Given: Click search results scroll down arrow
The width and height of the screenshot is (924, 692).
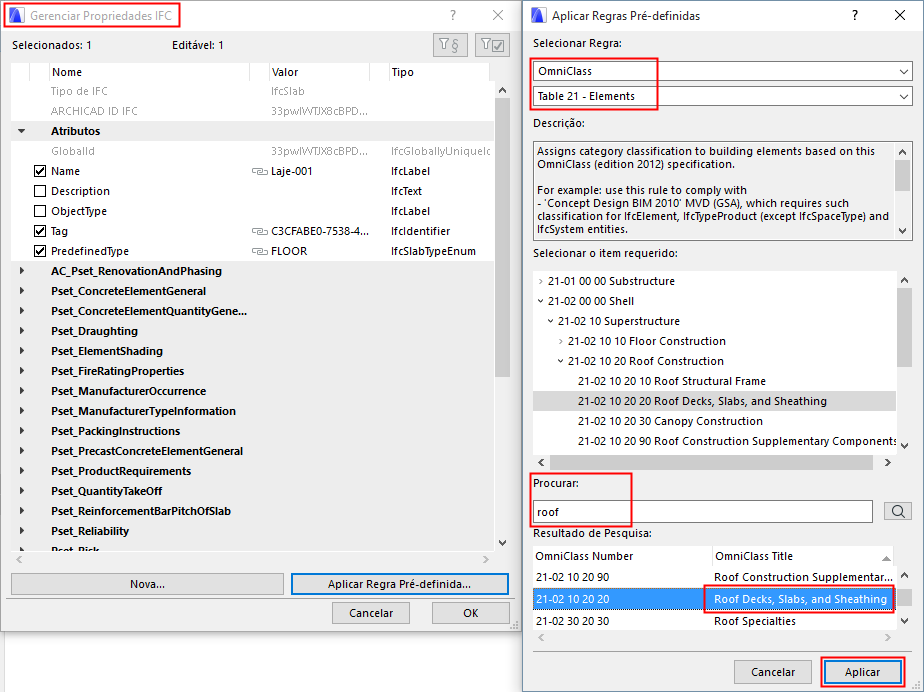Looking at the screenshot, I should pos(905,621).
